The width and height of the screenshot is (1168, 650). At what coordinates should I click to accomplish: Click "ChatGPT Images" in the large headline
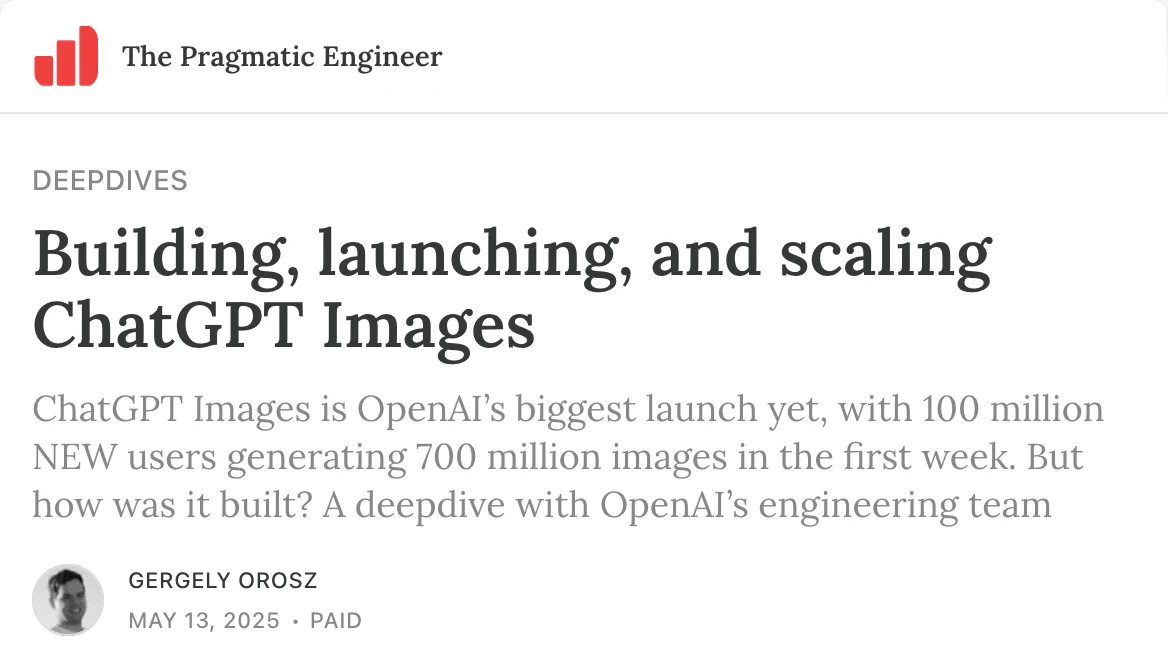(x=284, y=326)
